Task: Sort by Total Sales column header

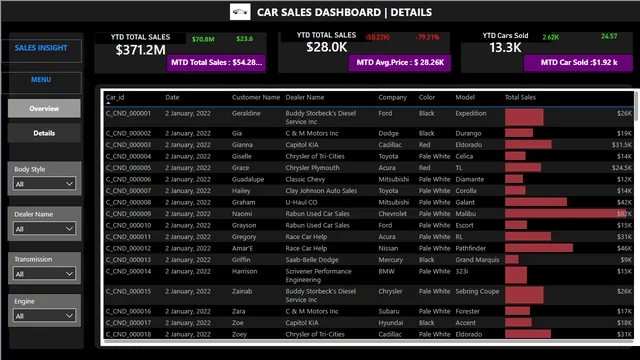Action: [520, 97]
